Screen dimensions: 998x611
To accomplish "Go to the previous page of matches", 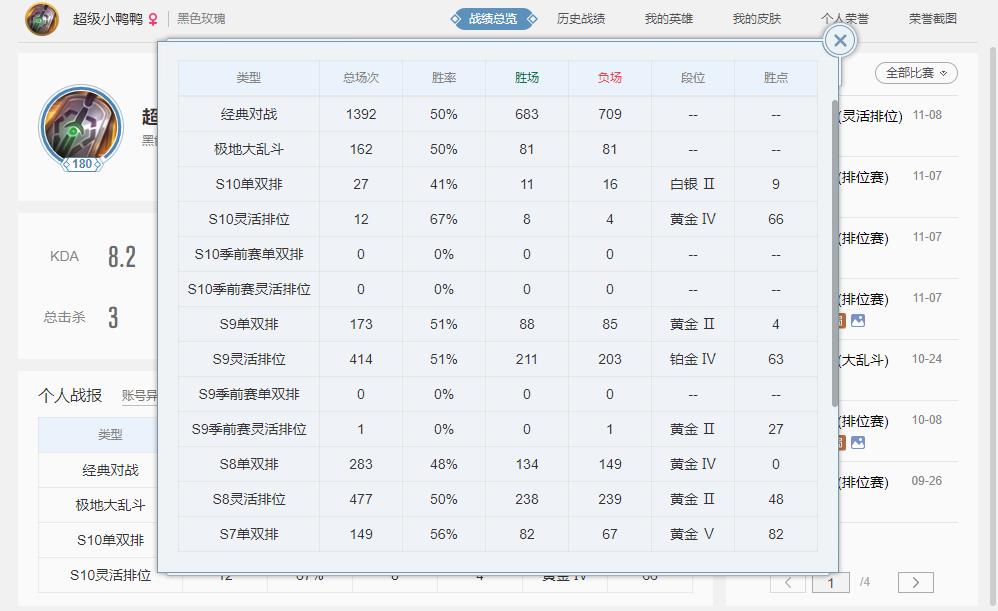I will (x=788, y=582).
